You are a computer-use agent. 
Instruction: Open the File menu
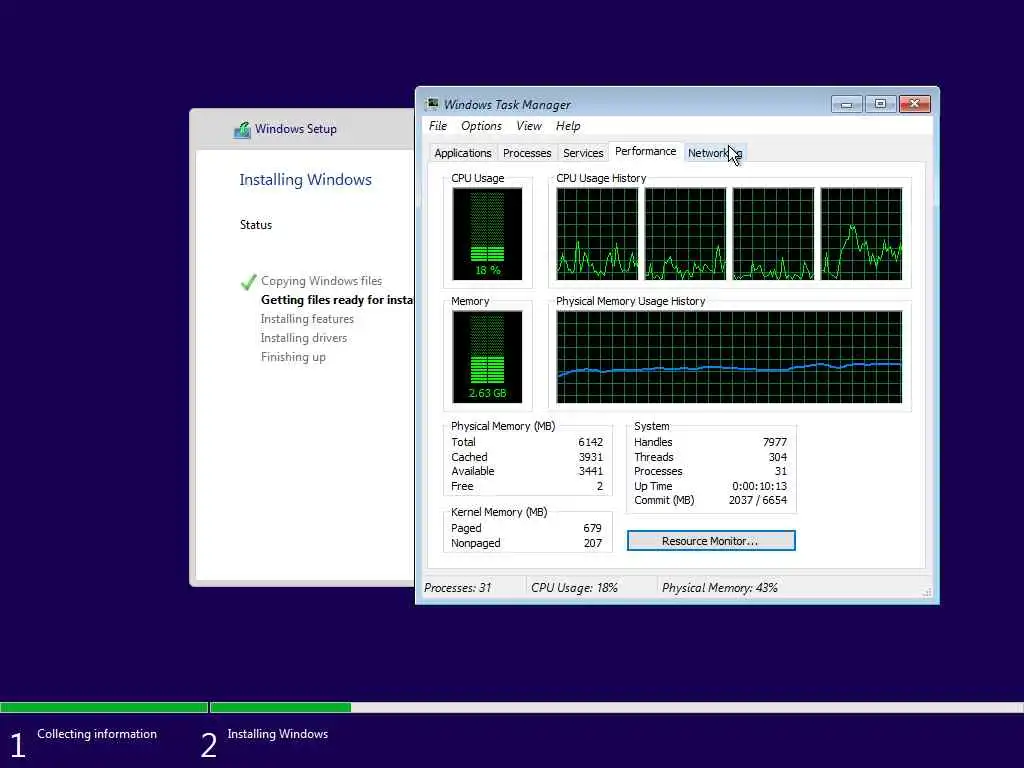pos(438,126)
